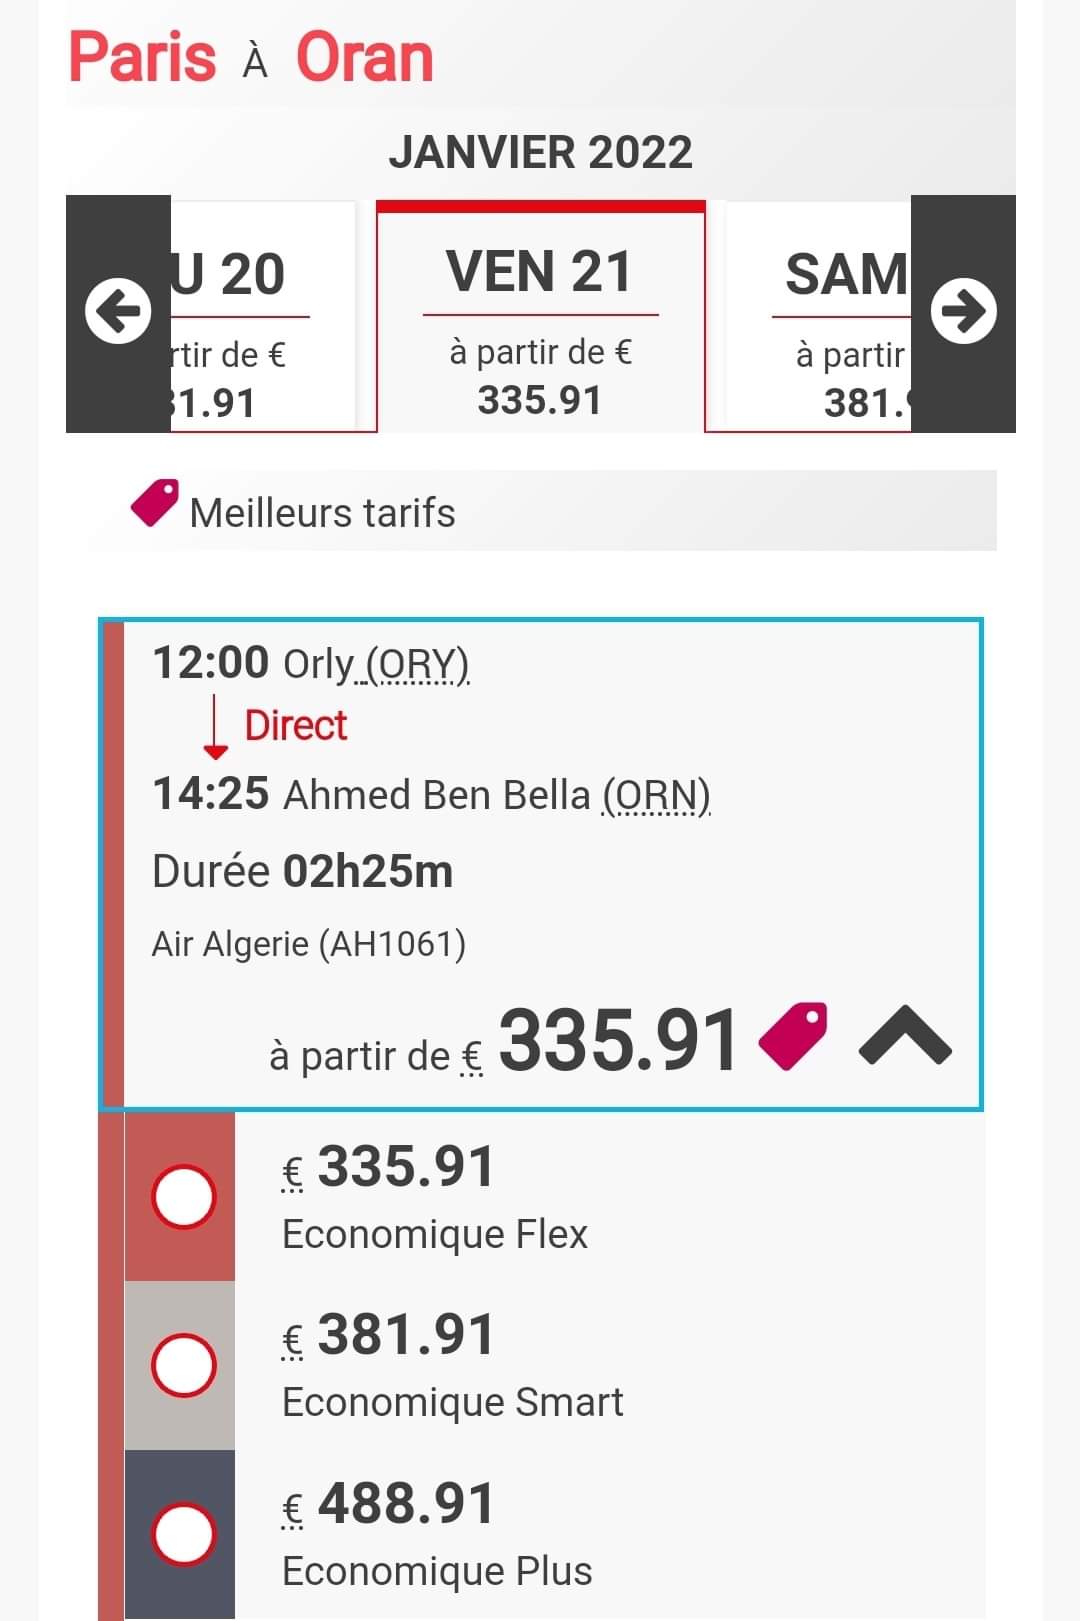The height and width of the screenshot is (1621, 1080).
Task: Click the Meilleurs tarifs price tag icon
Action: click(x=155, y=503)
